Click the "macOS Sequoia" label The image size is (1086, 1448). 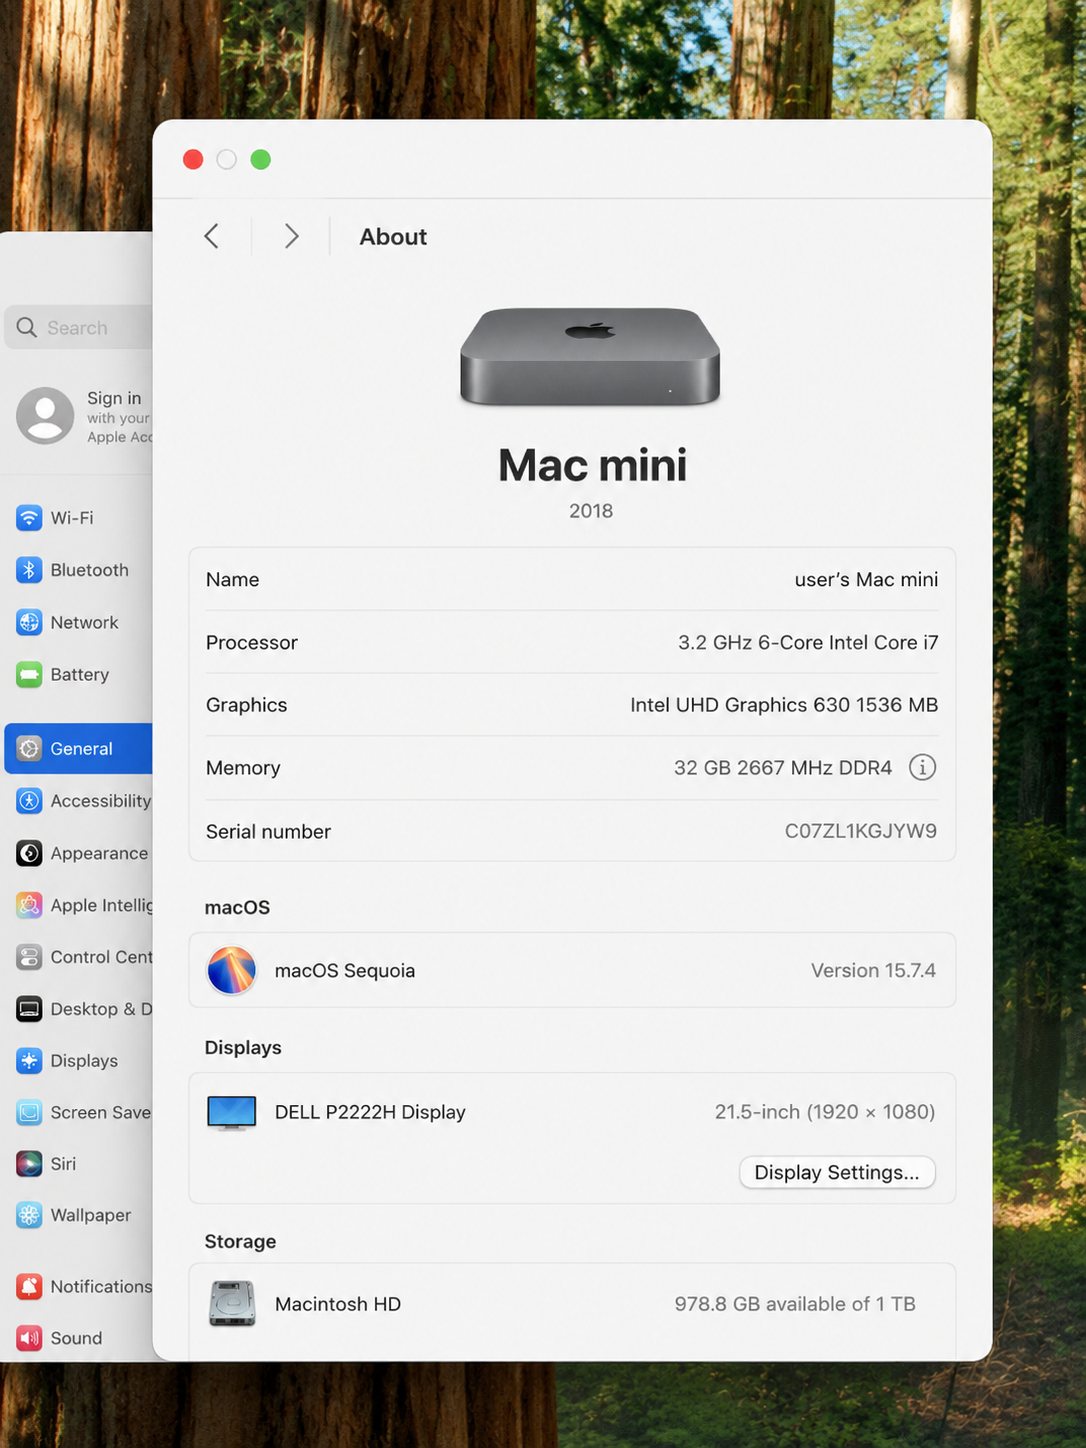pos(345,971)
